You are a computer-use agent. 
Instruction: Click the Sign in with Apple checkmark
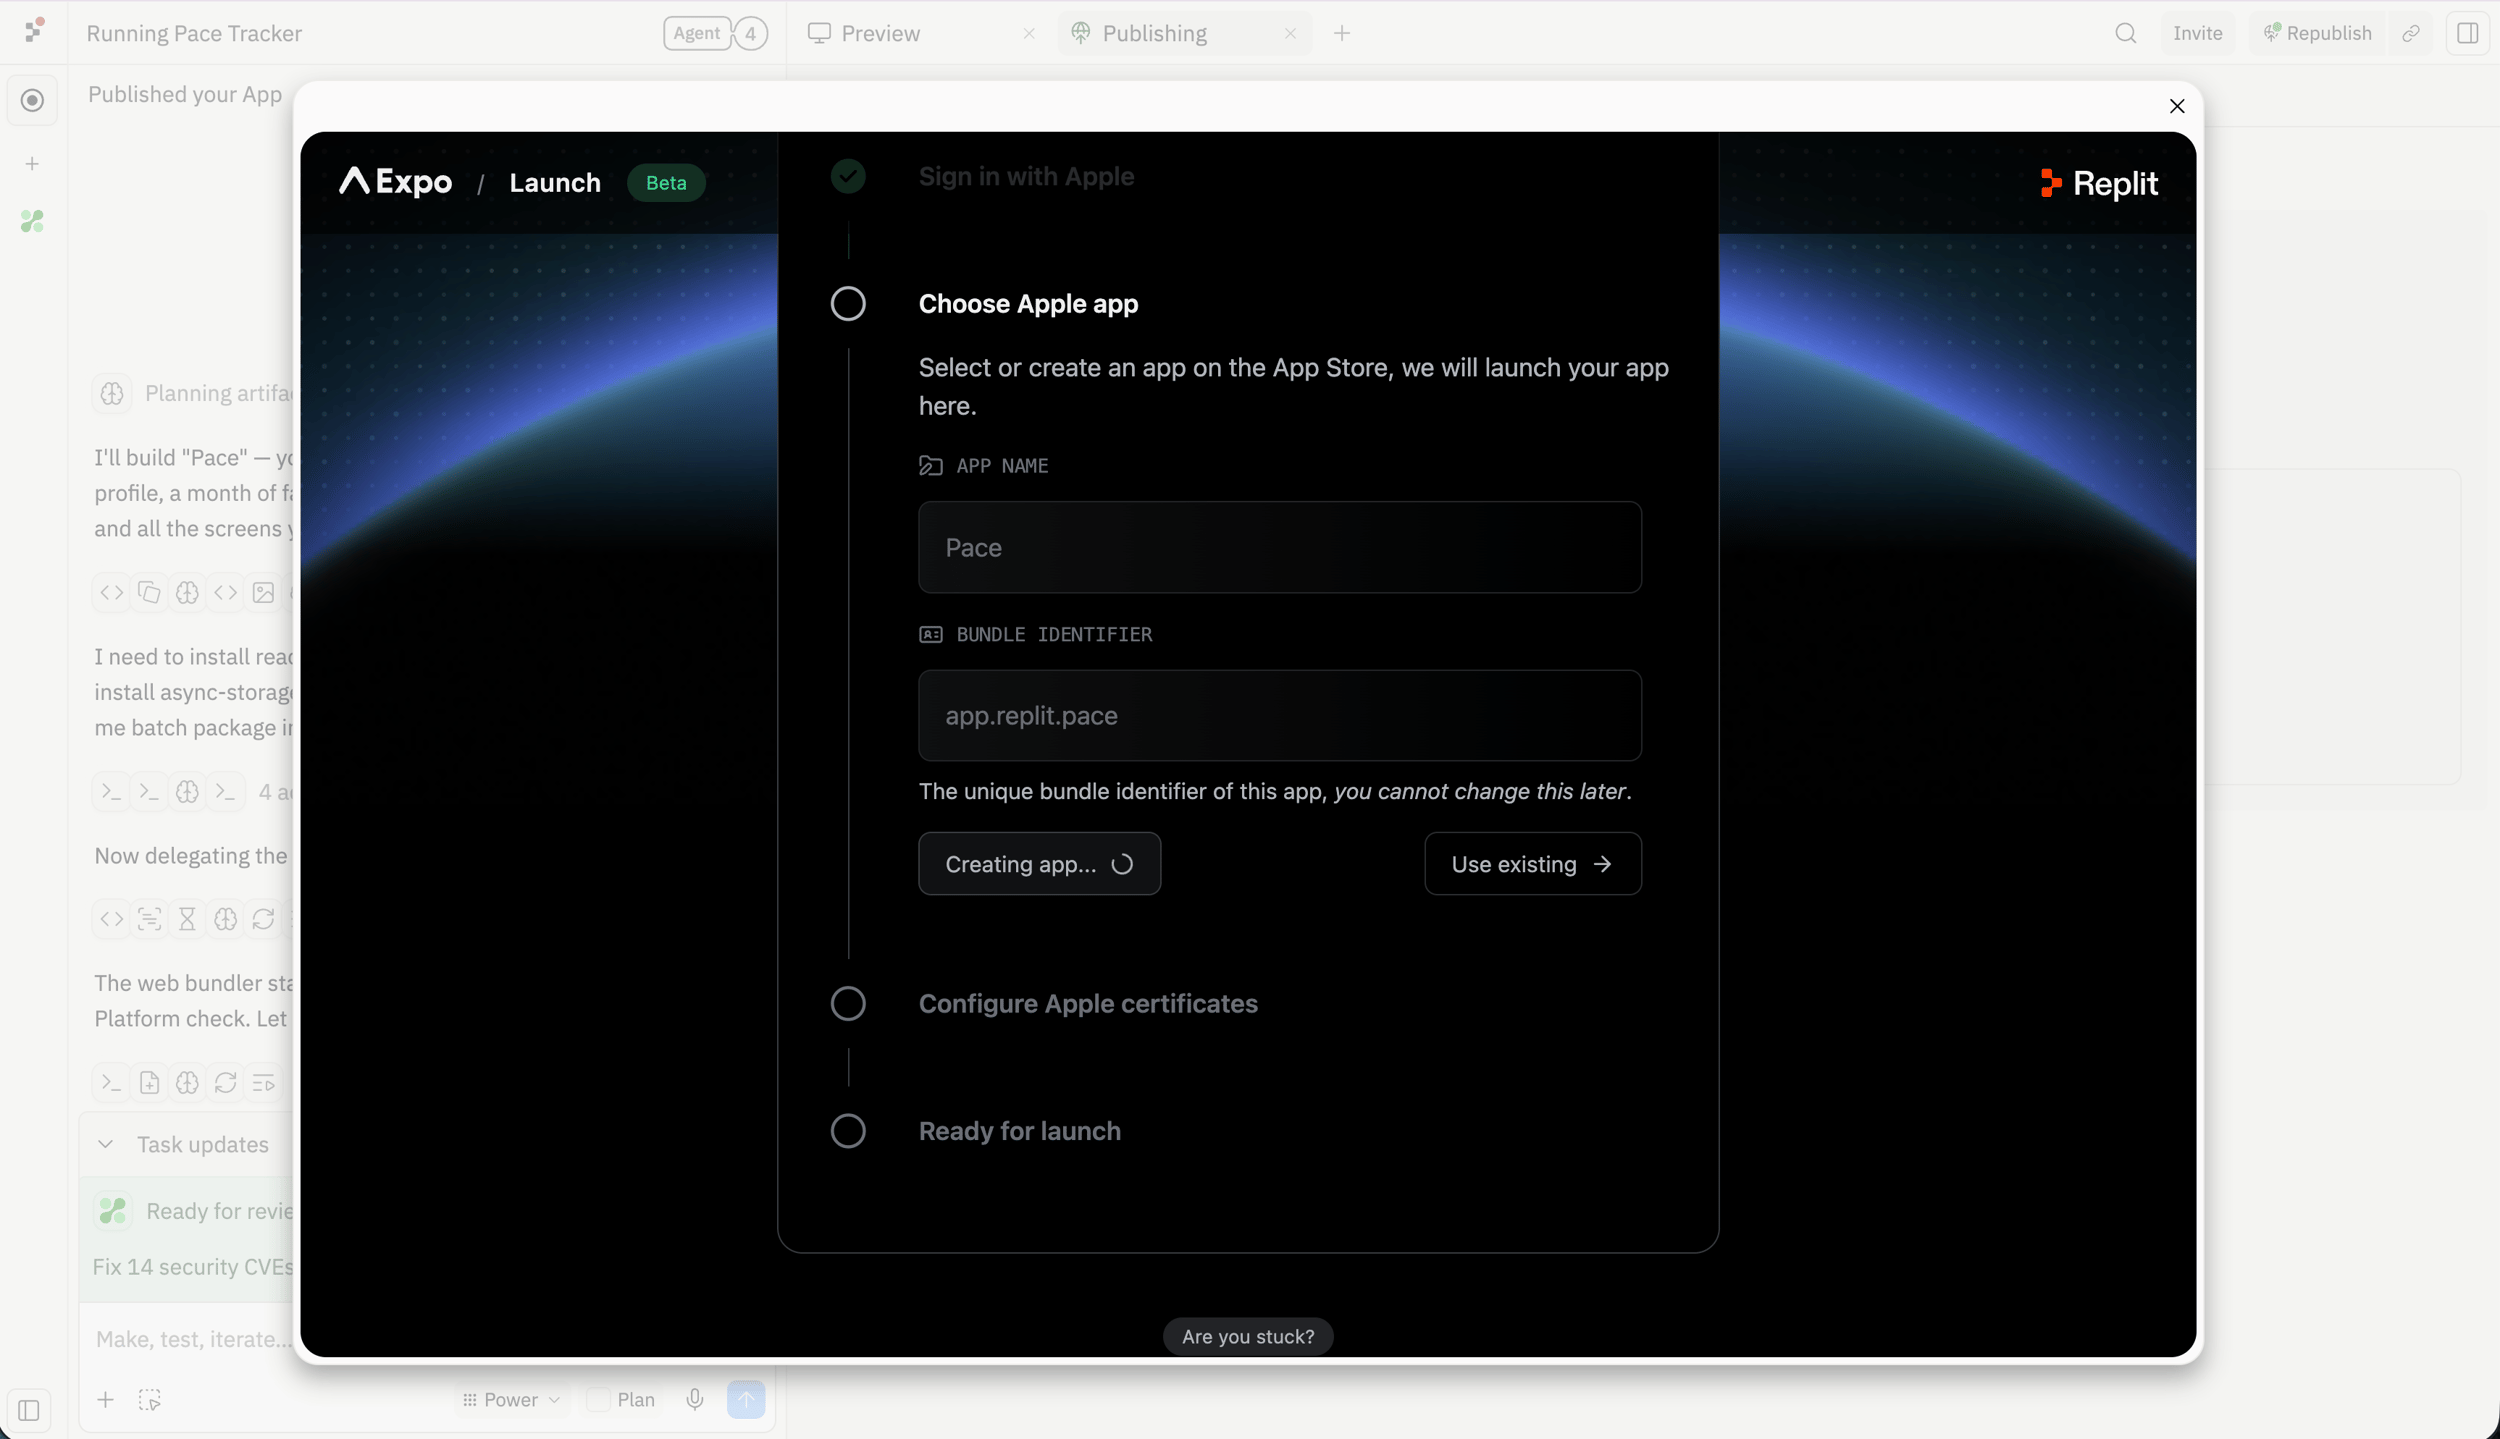point(847,176)
